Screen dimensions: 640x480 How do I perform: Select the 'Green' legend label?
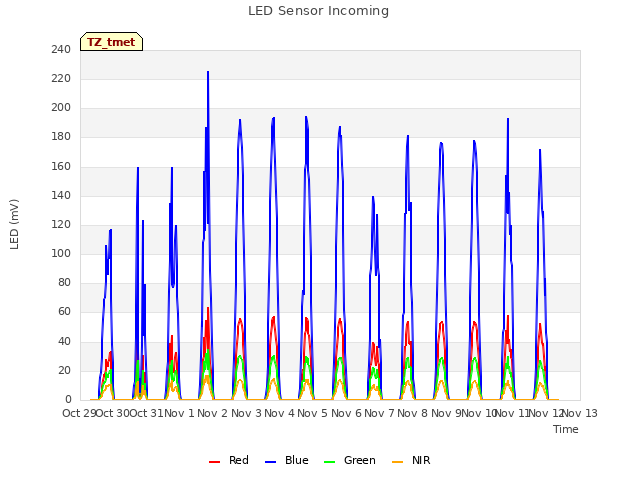(x=360, y=460)
